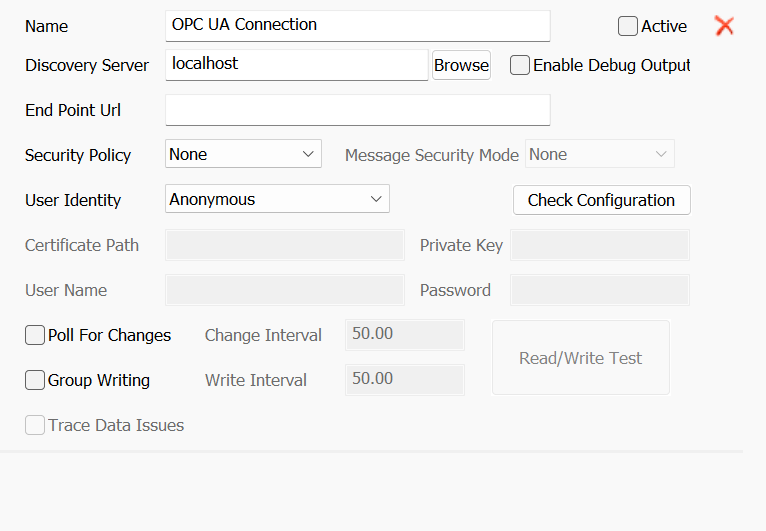Screen dimensions: 766x531
Task: Expand the User Identity dropdown
Action: pyautogui.click(x=277, y=199)
